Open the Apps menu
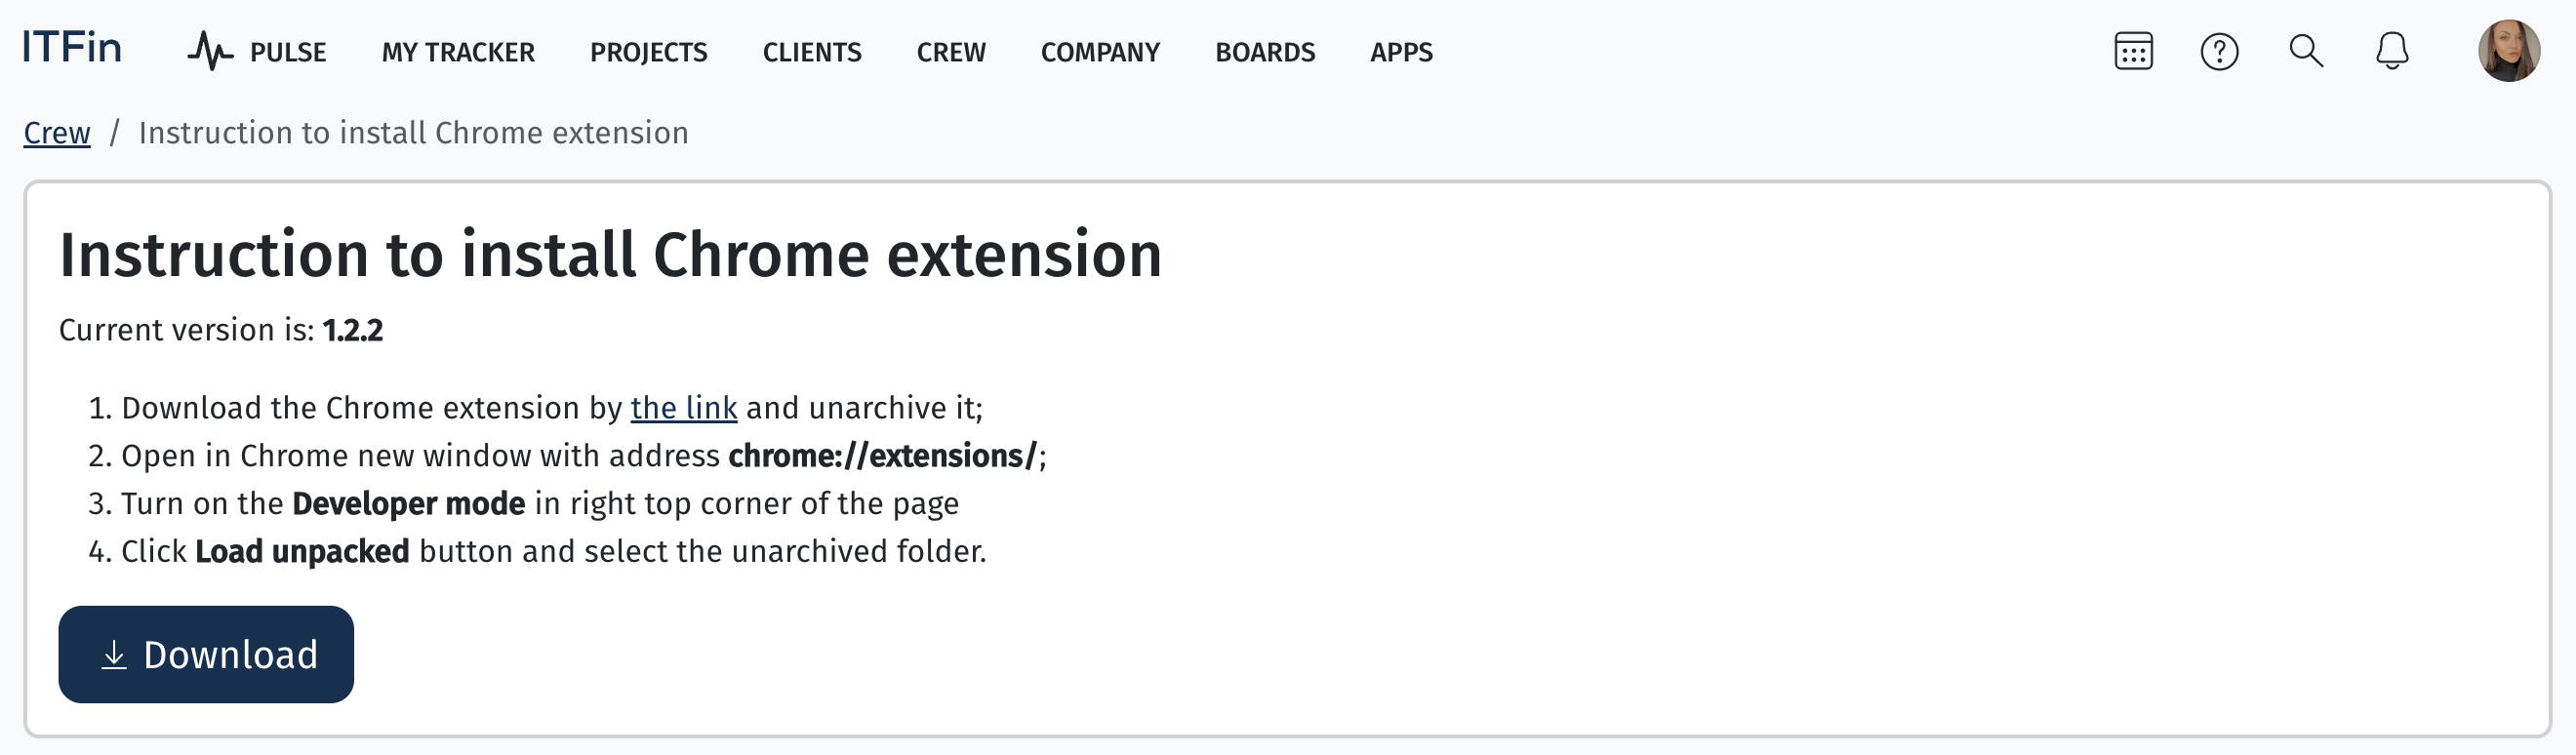This screenshot has height=755, width=2576. pos(1401,52)
